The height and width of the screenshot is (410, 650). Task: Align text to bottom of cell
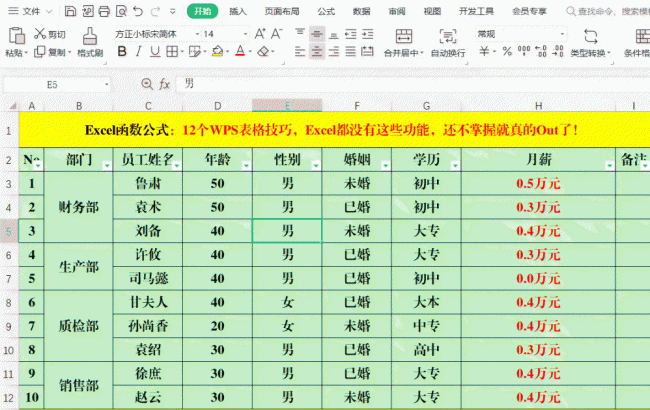click(334, 34)
